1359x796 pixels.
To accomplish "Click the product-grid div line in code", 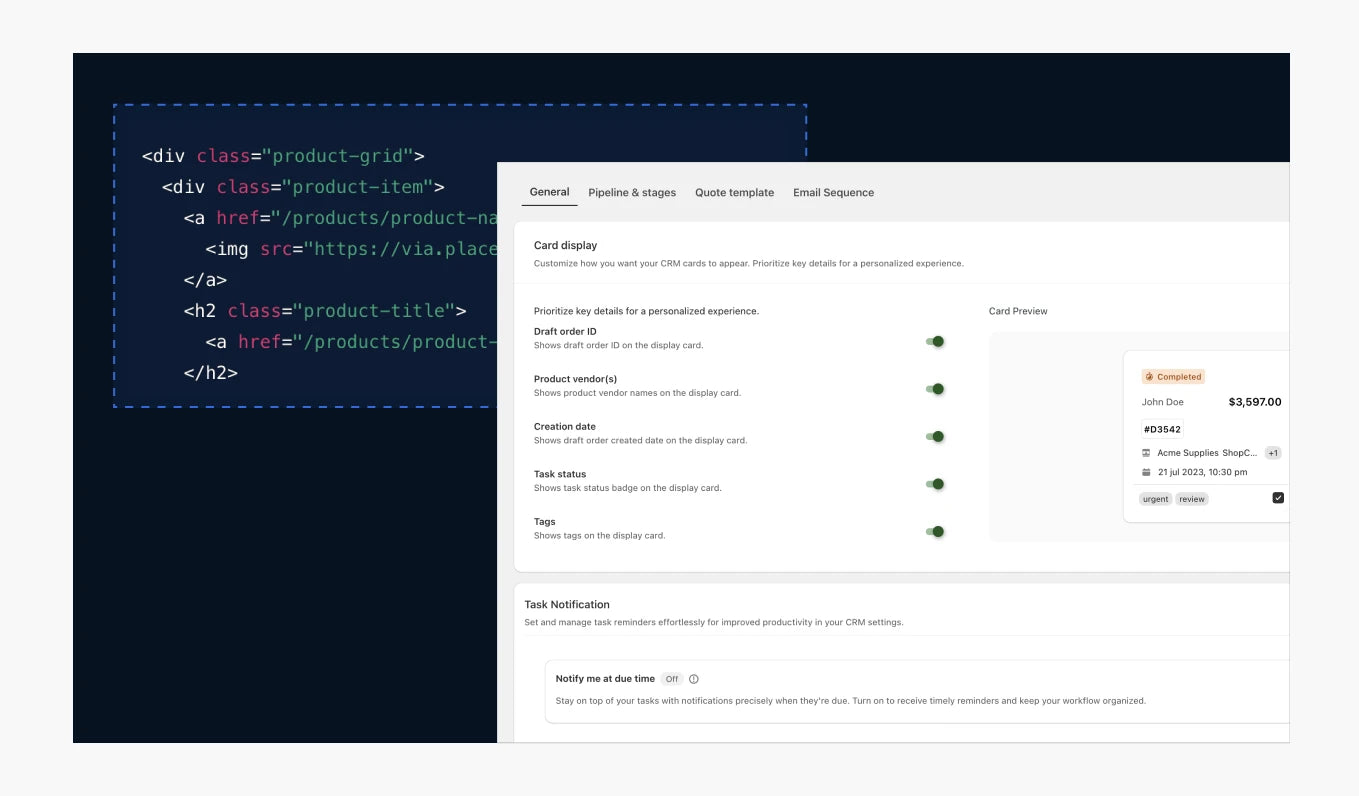I will (283, 156).
